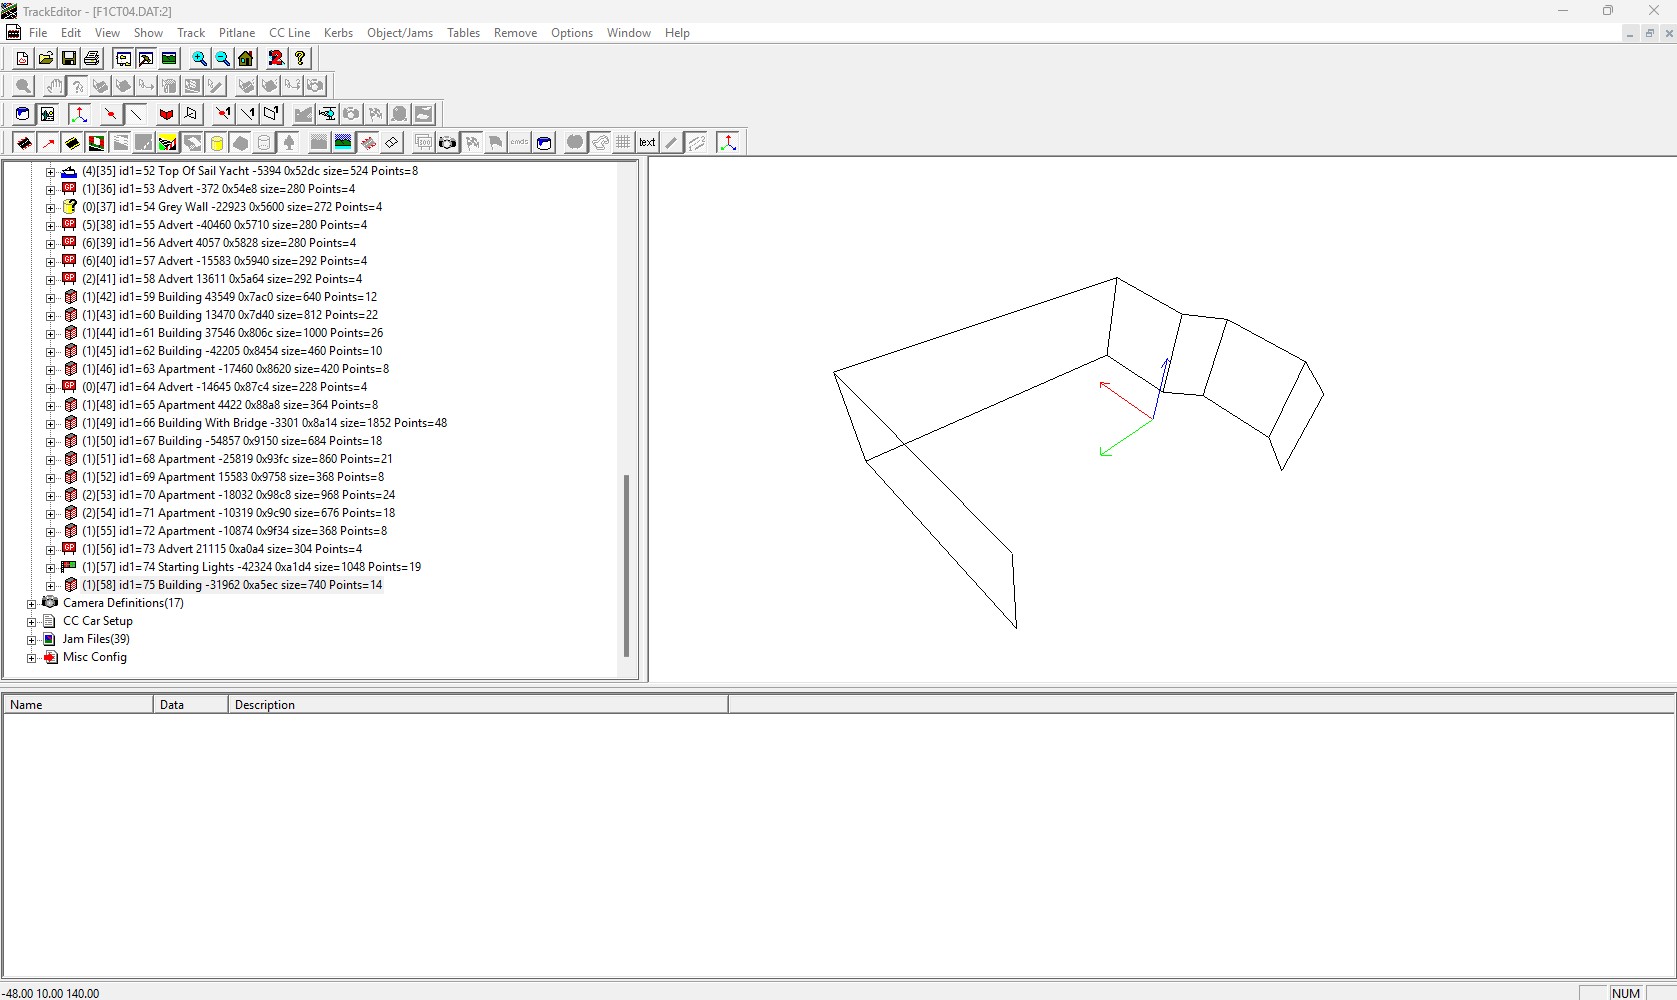Toggle the text display button
1677x1000 pixels.
(x=647, y=142)
